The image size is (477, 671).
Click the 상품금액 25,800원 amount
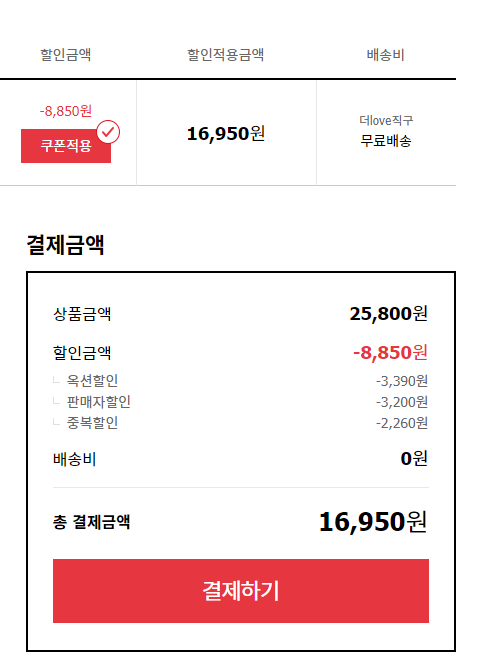(388, 314)
